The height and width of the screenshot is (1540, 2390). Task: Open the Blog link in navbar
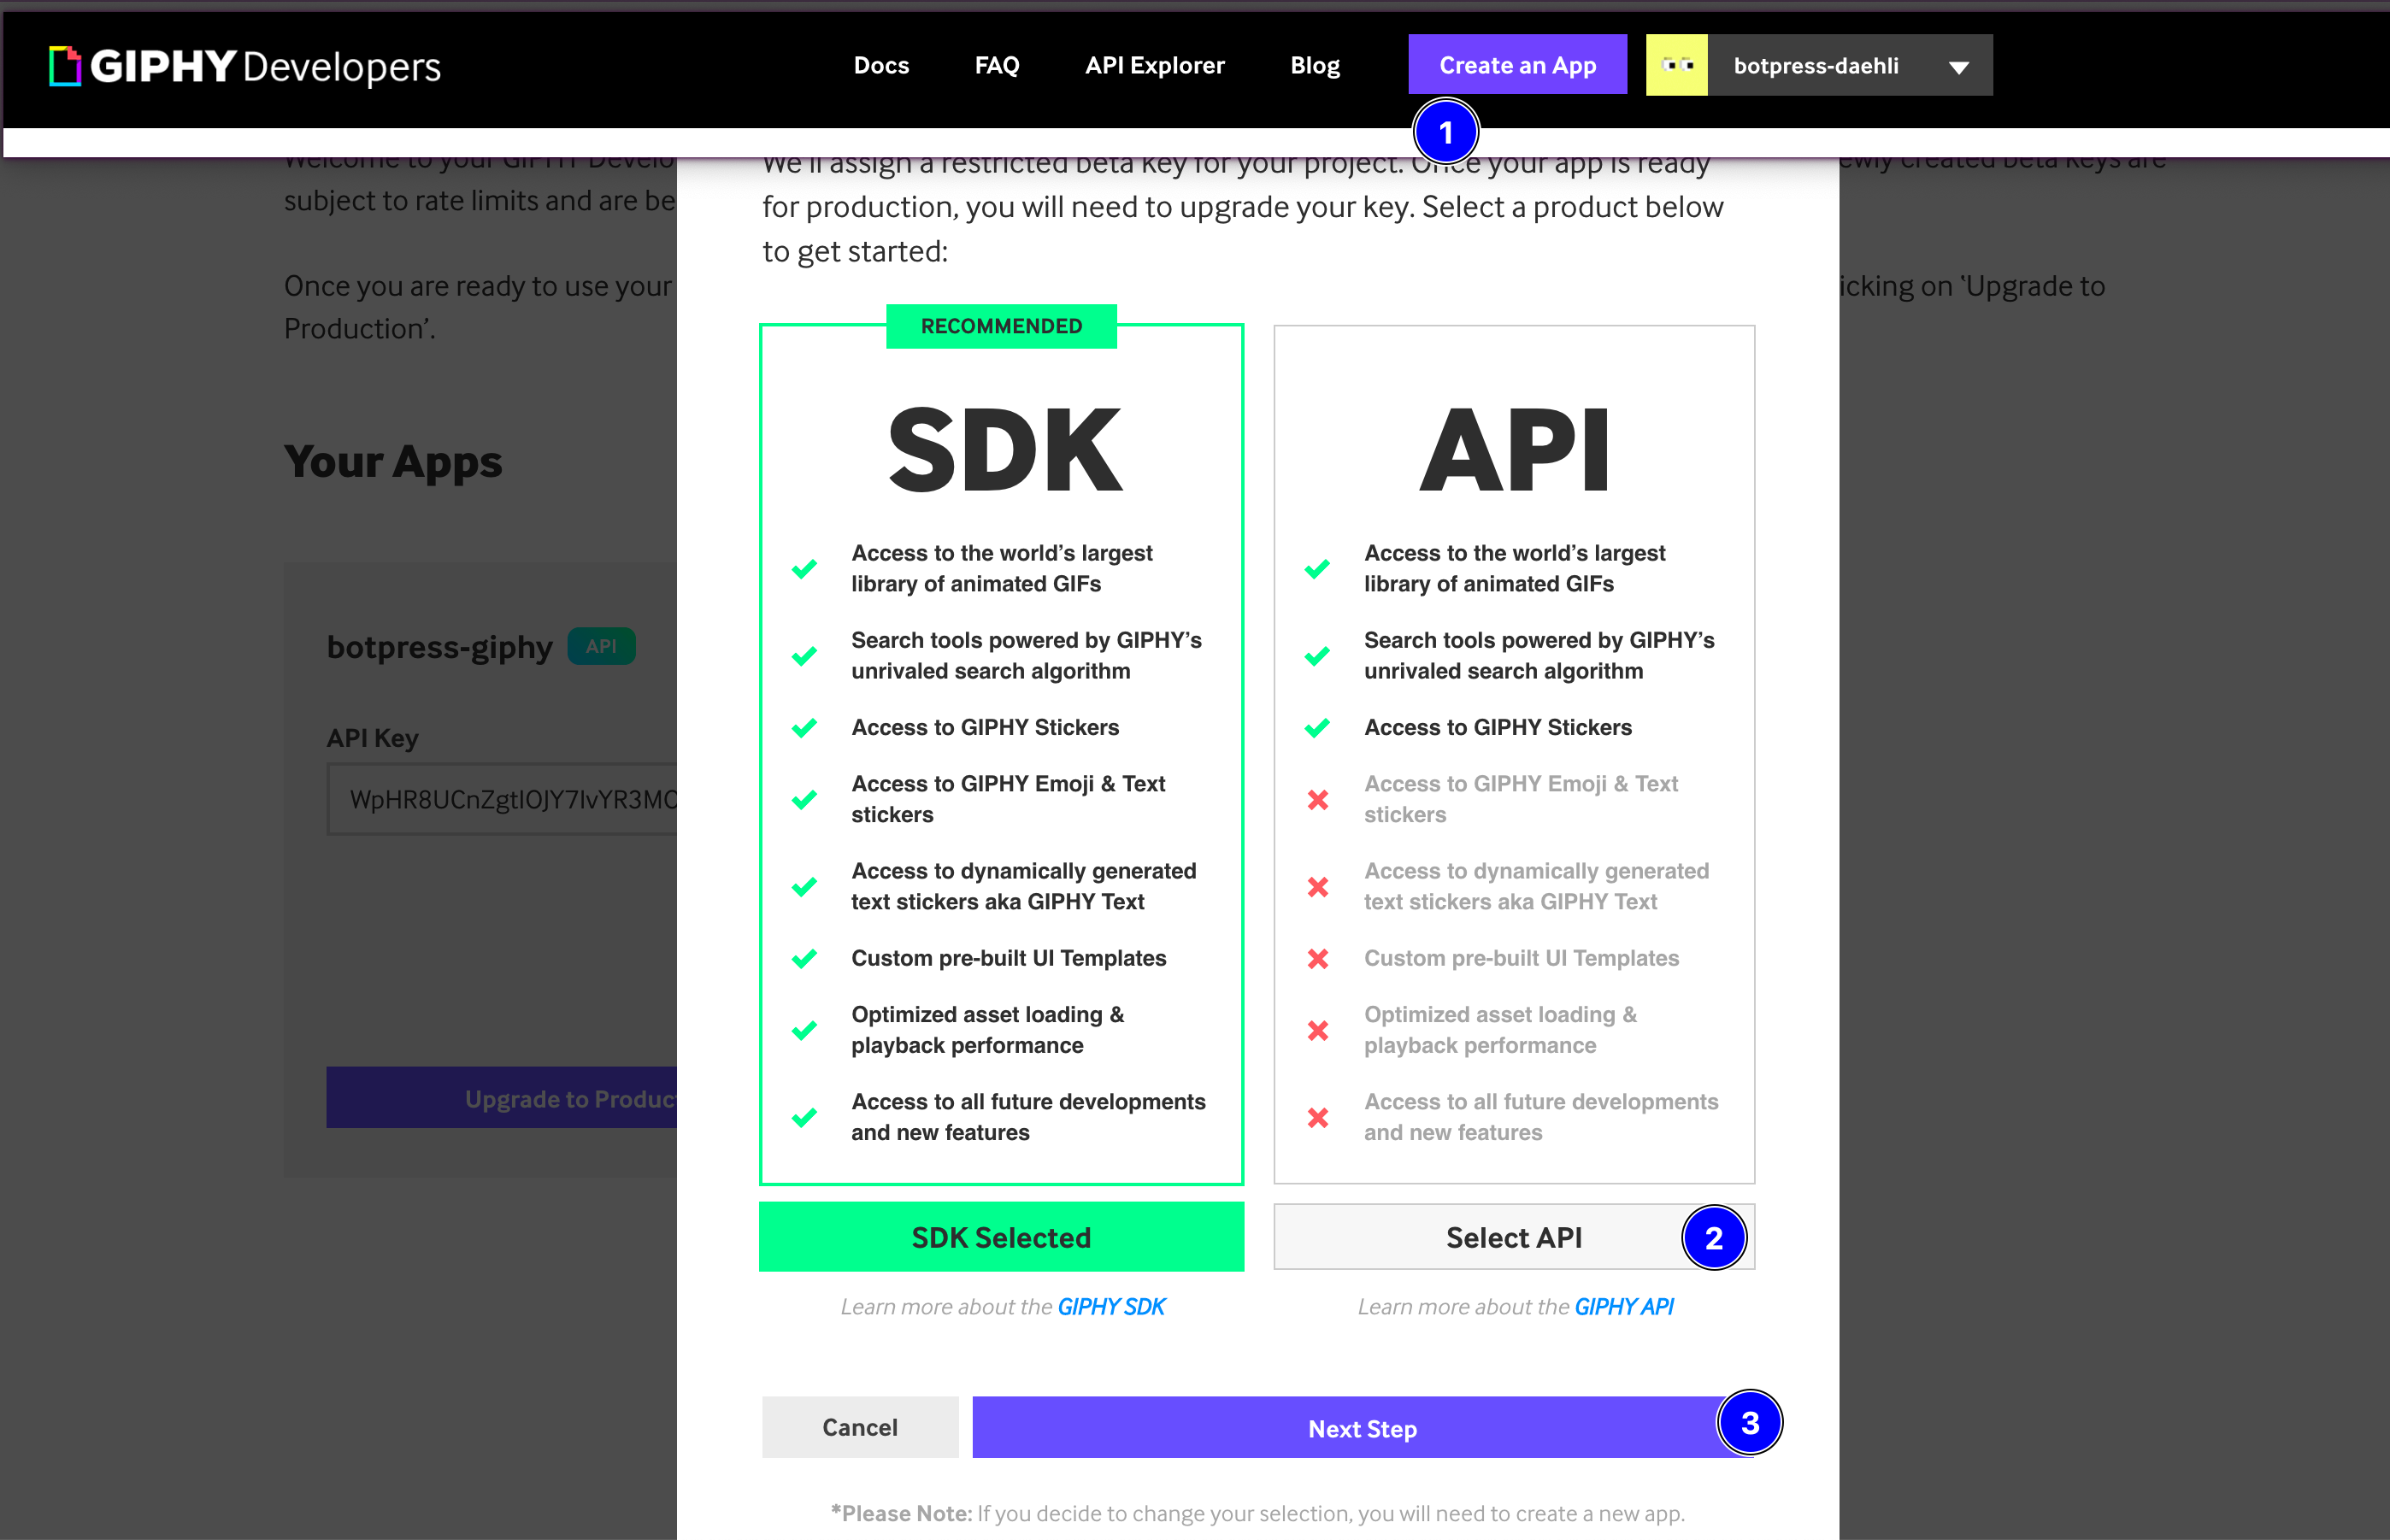tap(1315, 66)
